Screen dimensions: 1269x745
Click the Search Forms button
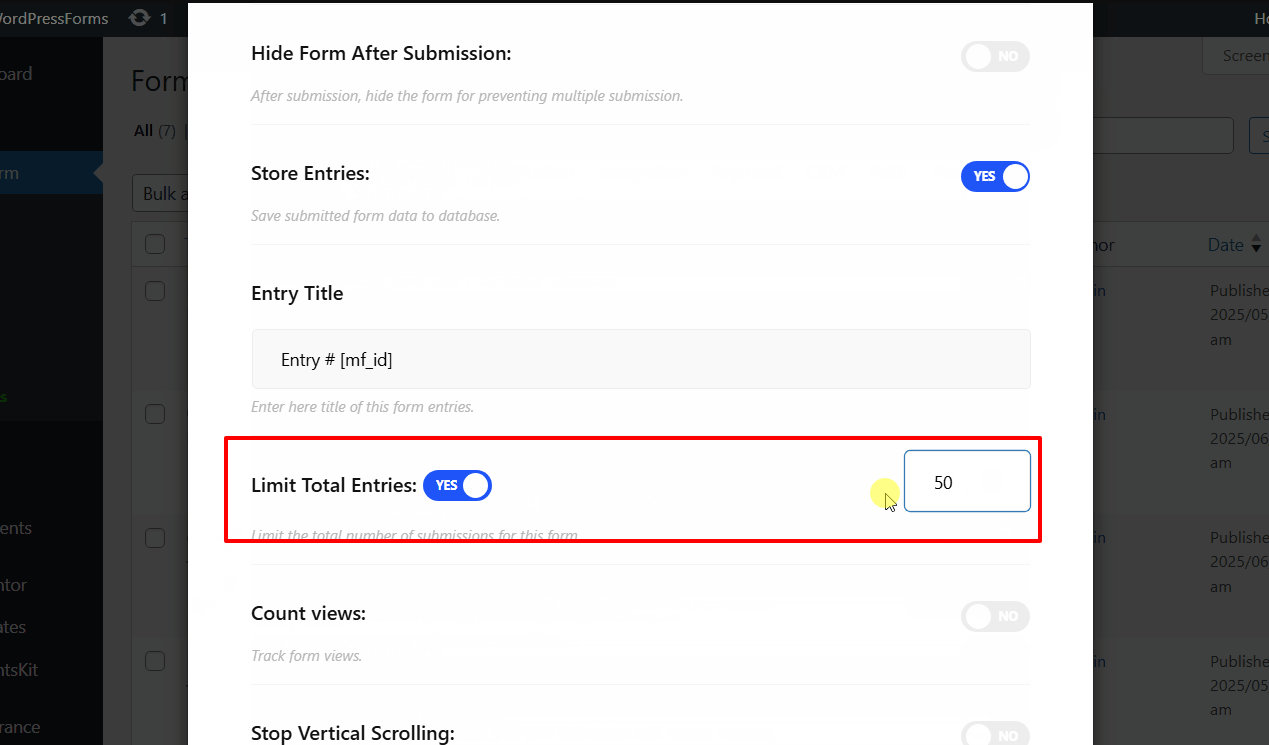pos(1262,135)
